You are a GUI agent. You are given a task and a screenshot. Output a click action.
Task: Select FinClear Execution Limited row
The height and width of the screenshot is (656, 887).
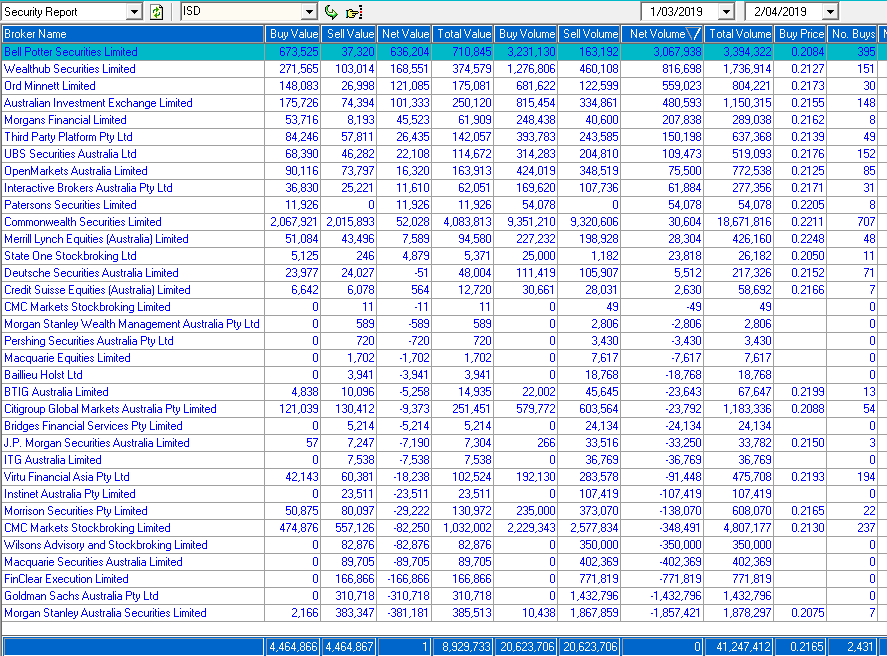pos(444,578)
